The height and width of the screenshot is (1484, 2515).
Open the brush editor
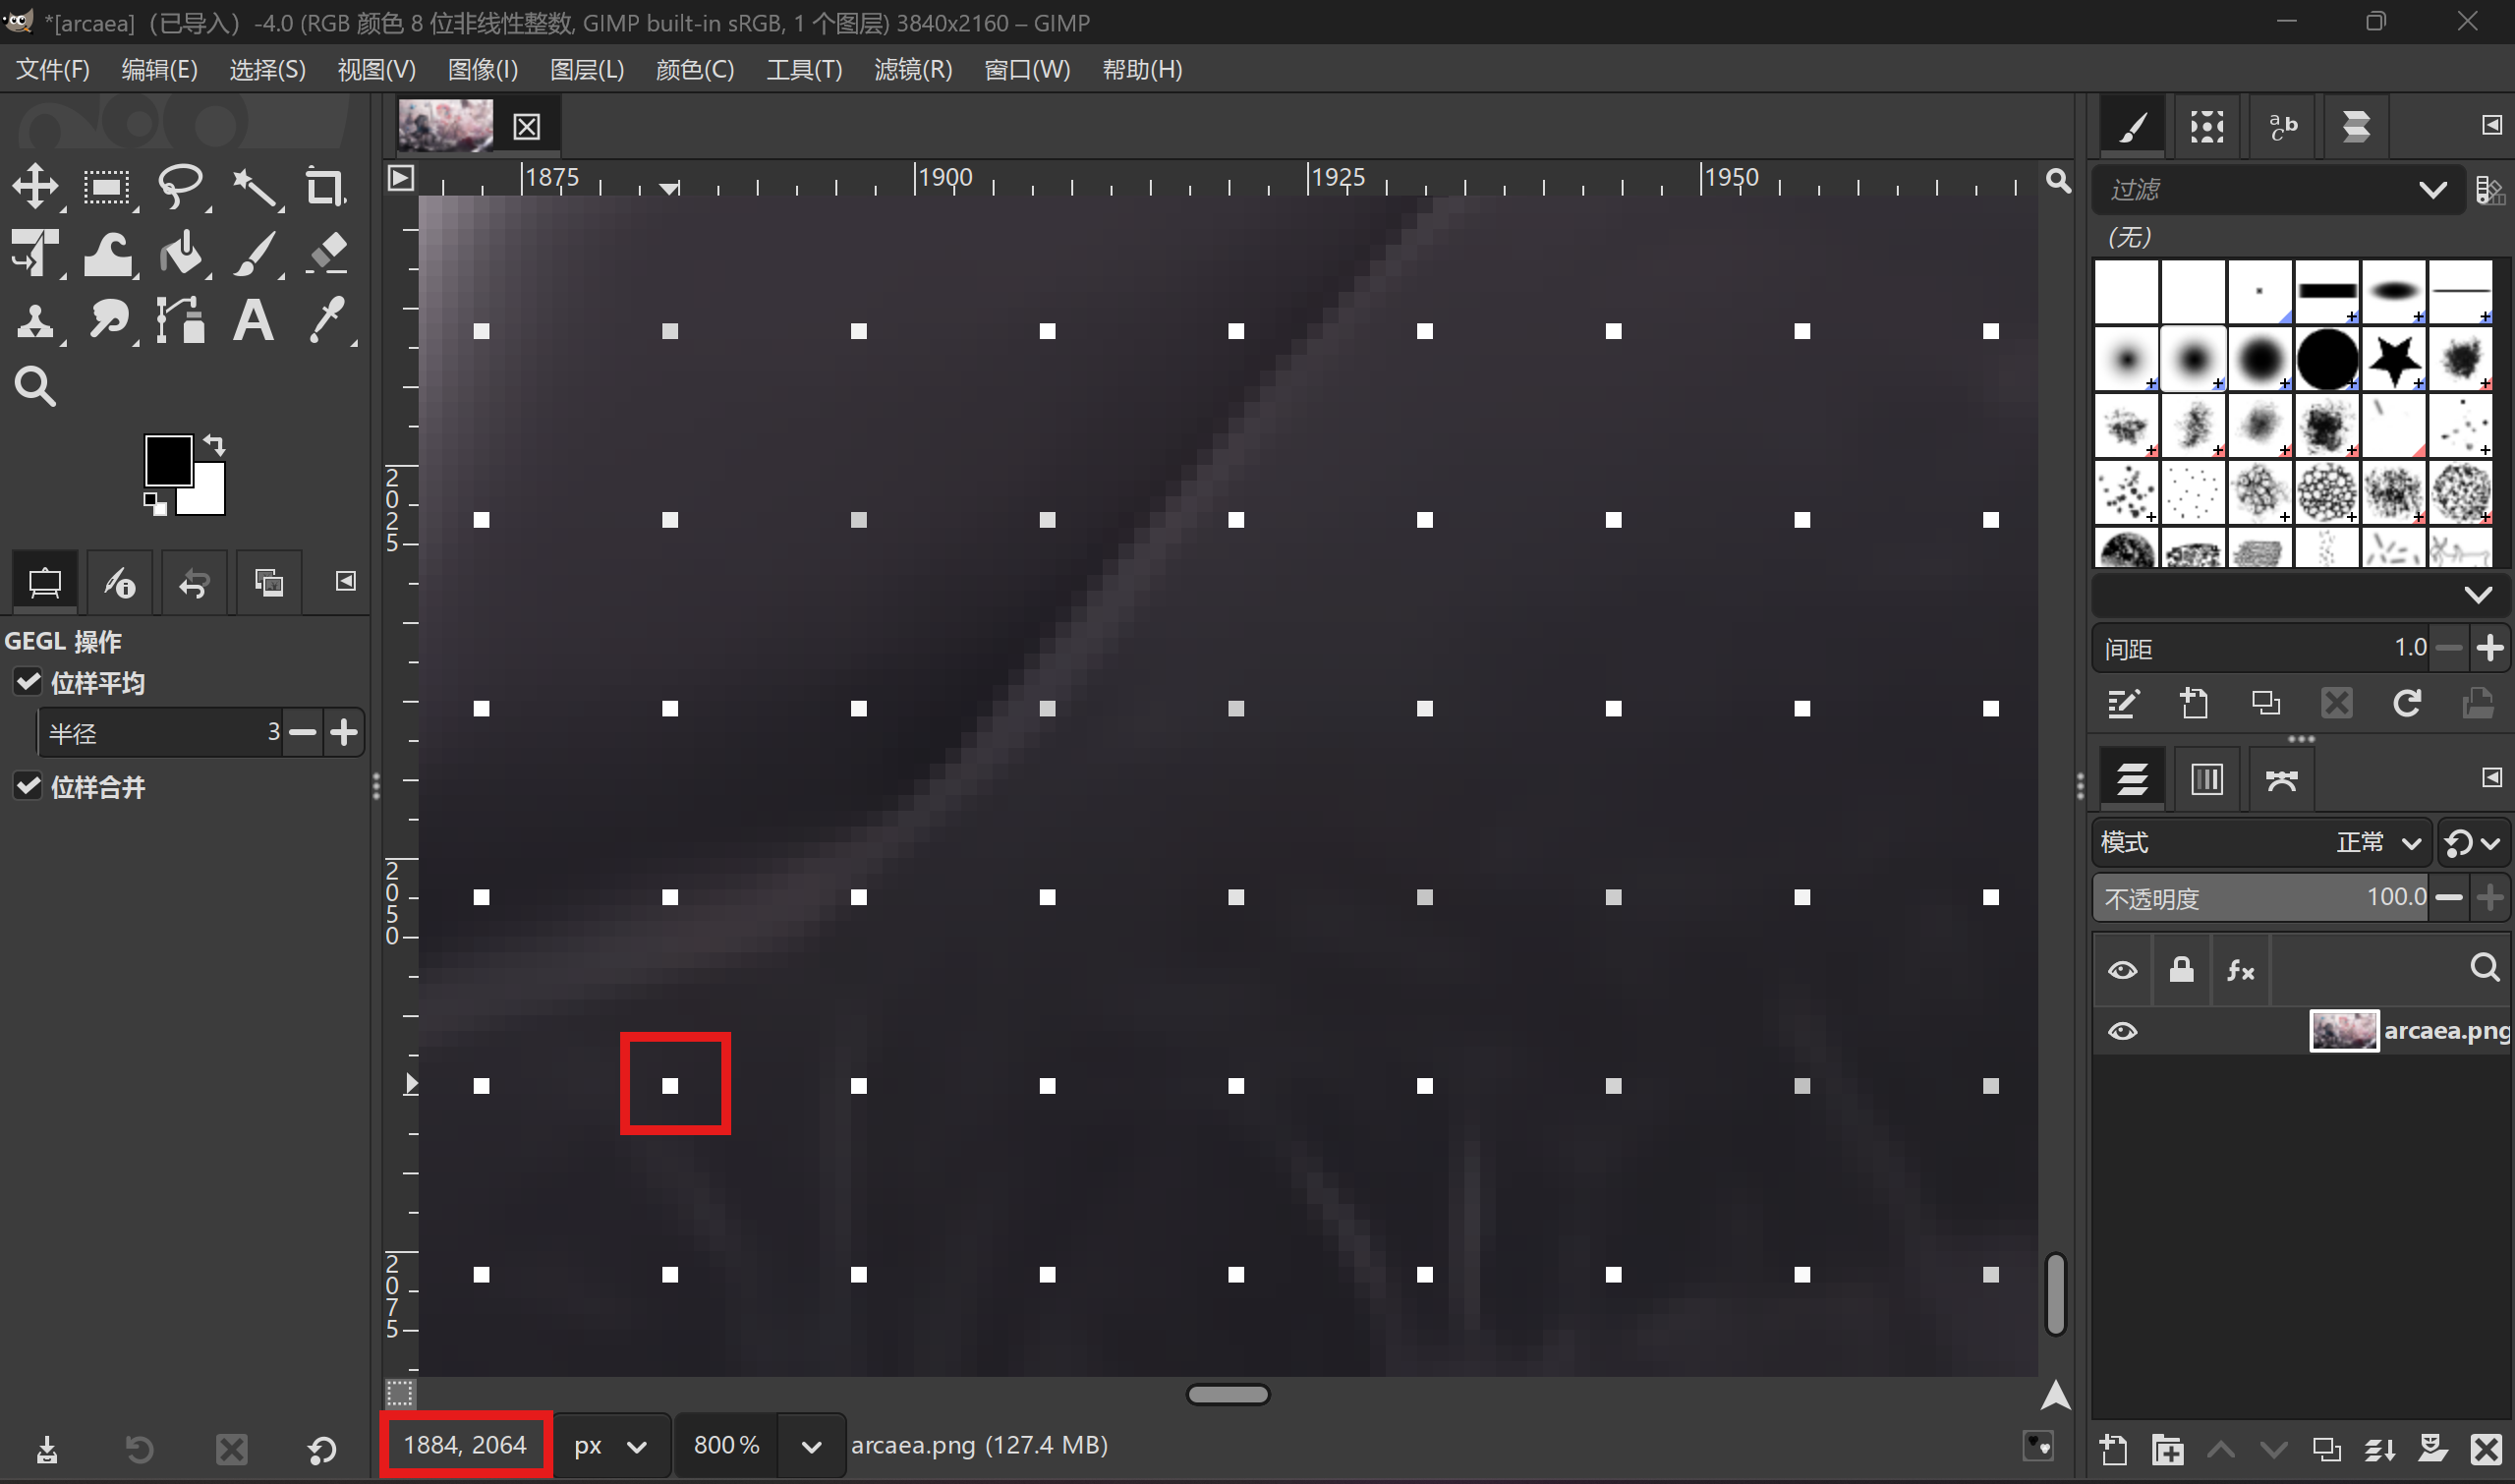tap(2123, 704)
